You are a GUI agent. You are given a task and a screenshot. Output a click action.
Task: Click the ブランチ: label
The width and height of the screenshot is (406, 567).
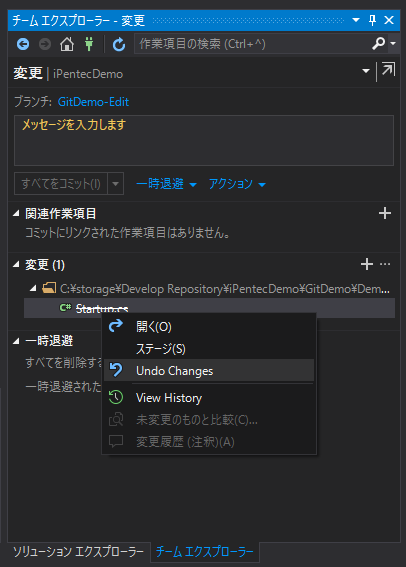[x=33, y=102]
